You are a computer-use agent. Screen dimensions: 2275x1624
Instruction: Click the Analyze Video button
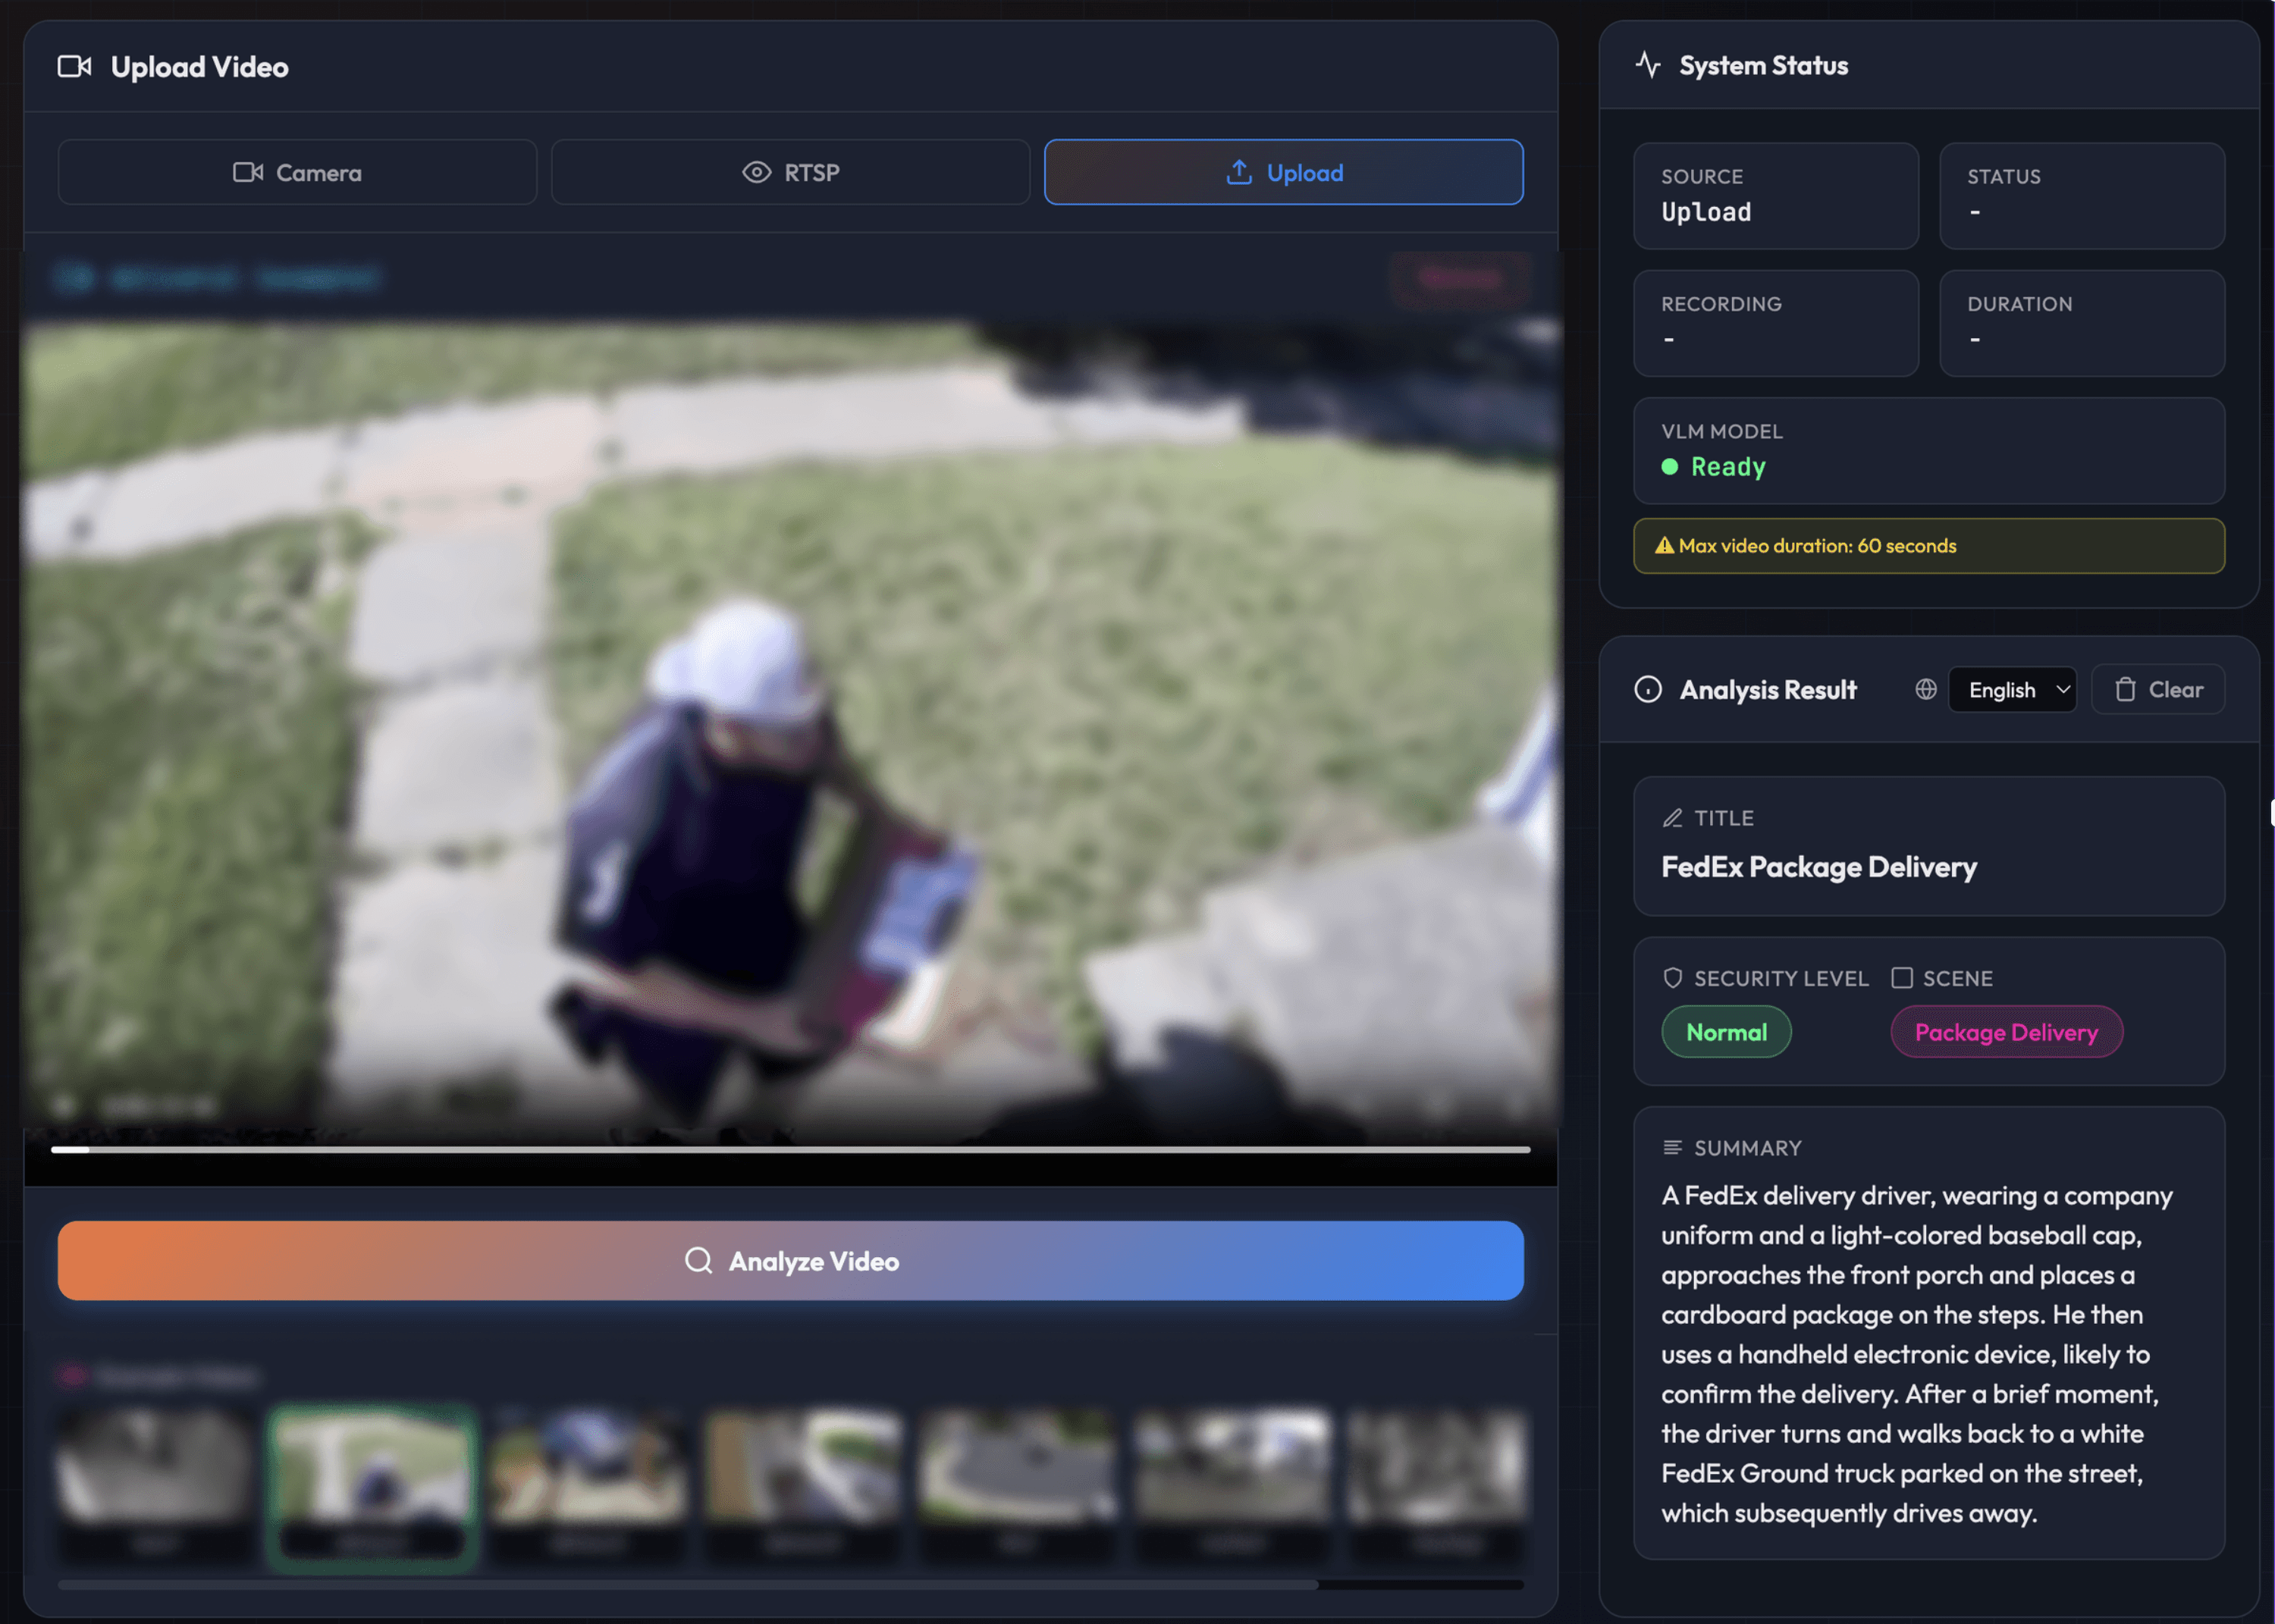(790, 1260)
